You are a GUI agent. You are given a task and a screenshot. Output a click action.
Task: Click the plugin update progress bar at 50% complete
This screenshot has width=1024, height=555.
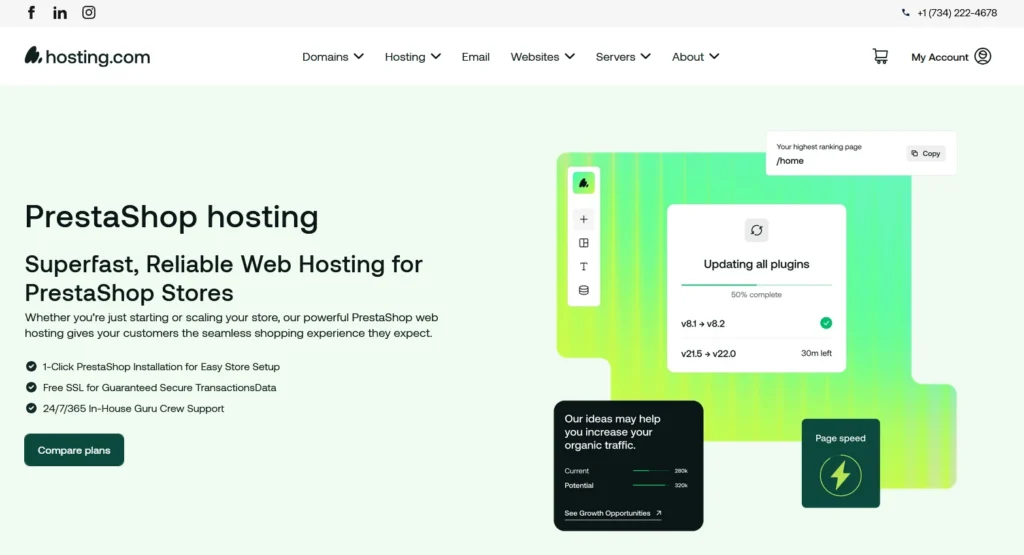tap(756, 285)
